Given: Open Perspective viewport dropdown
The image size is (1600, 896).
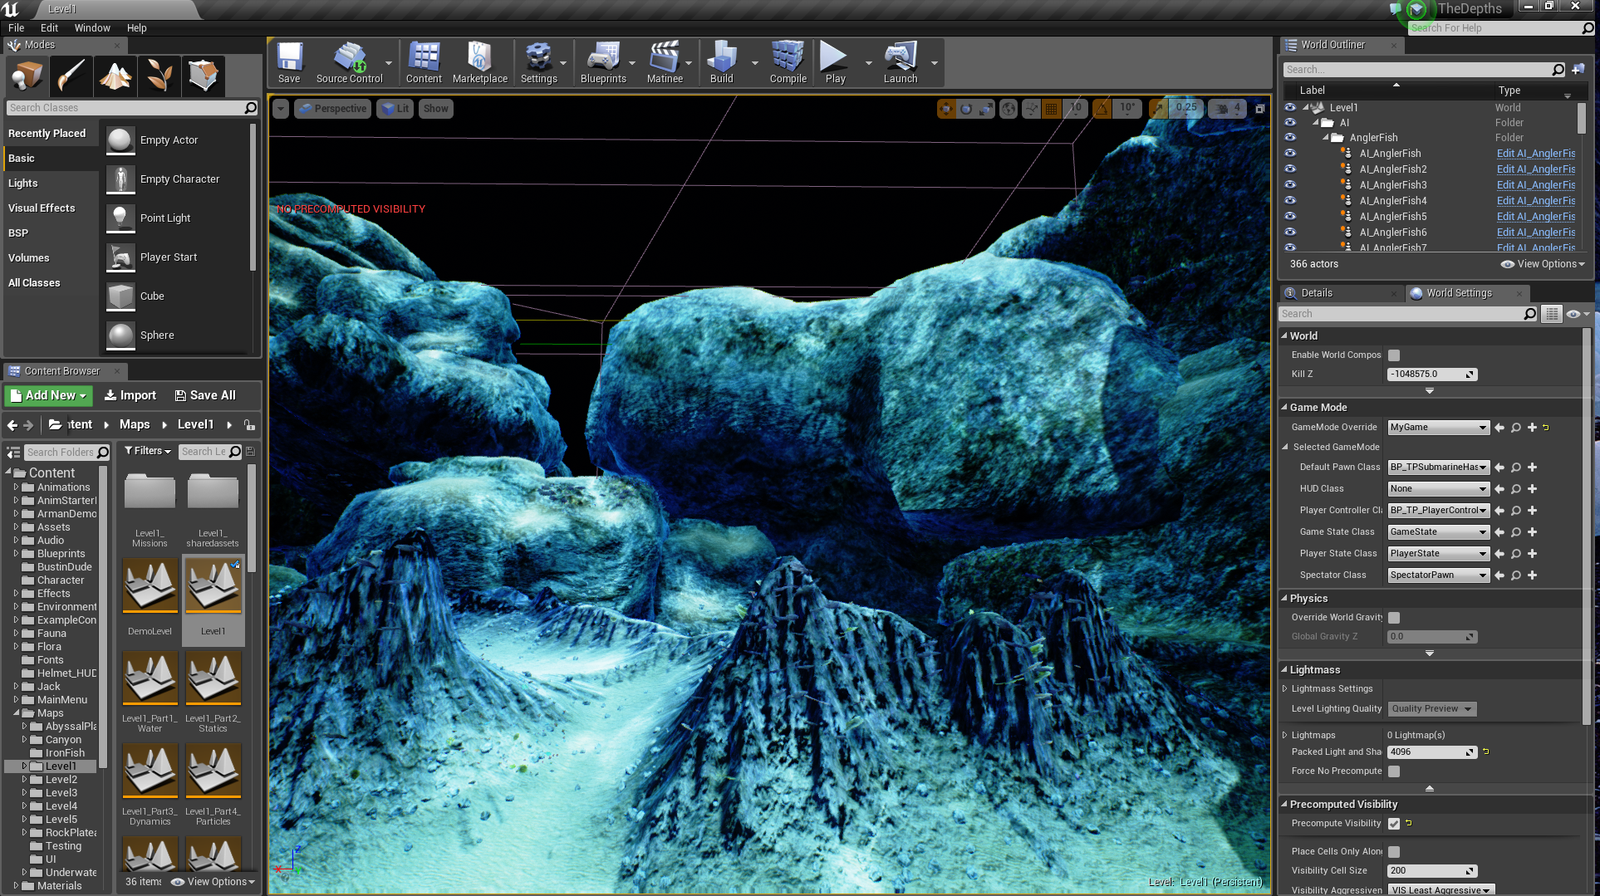Looking at the screenshot, I should (333, 108).
